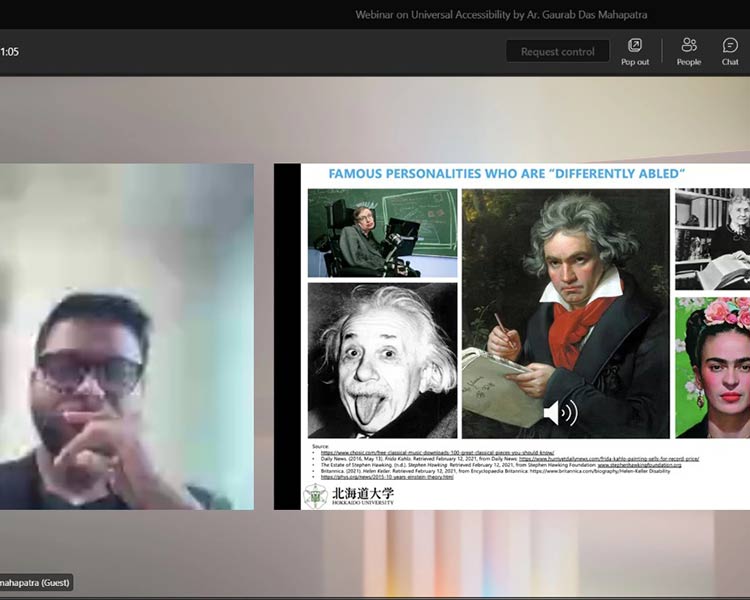Click the Hokkaido University logo
This screenshot has width=750, height=600.
pos(349,496)
